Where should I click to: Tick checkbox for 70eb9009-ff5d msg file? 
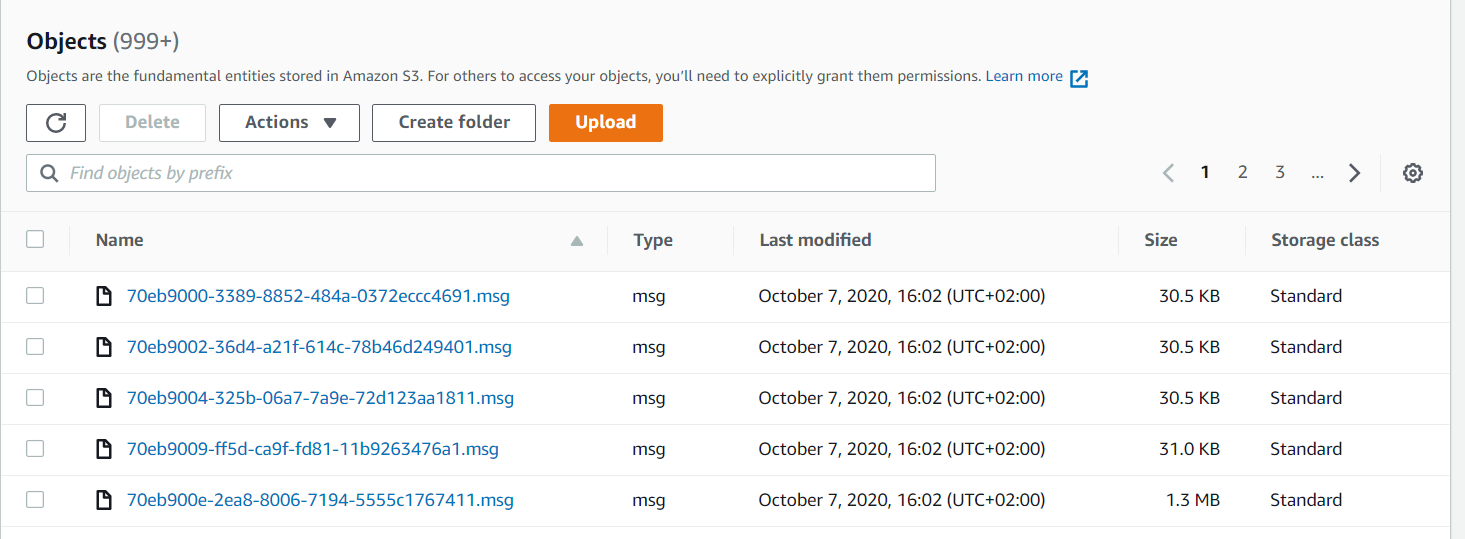click(35, 449)
